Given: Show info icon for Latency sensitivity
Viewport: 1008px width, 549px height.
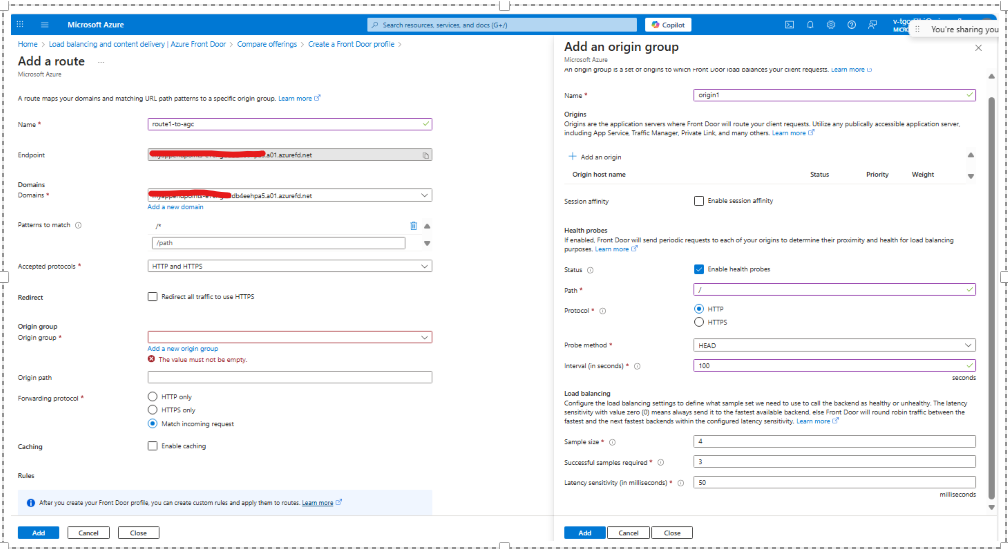Looking at the screenshot, I should click(680, 483).
